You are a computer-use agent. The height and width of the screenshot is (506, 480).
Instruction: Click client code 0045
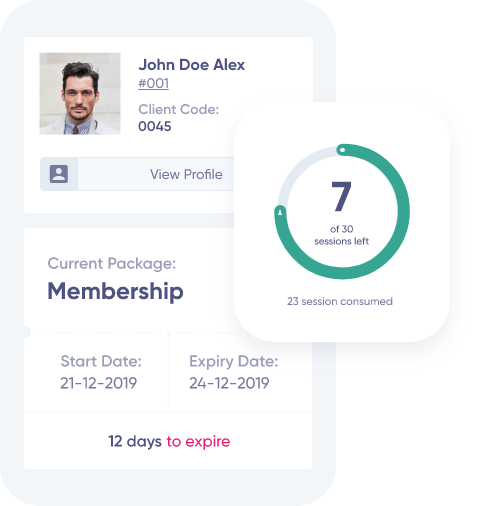[x=155, y=126]
